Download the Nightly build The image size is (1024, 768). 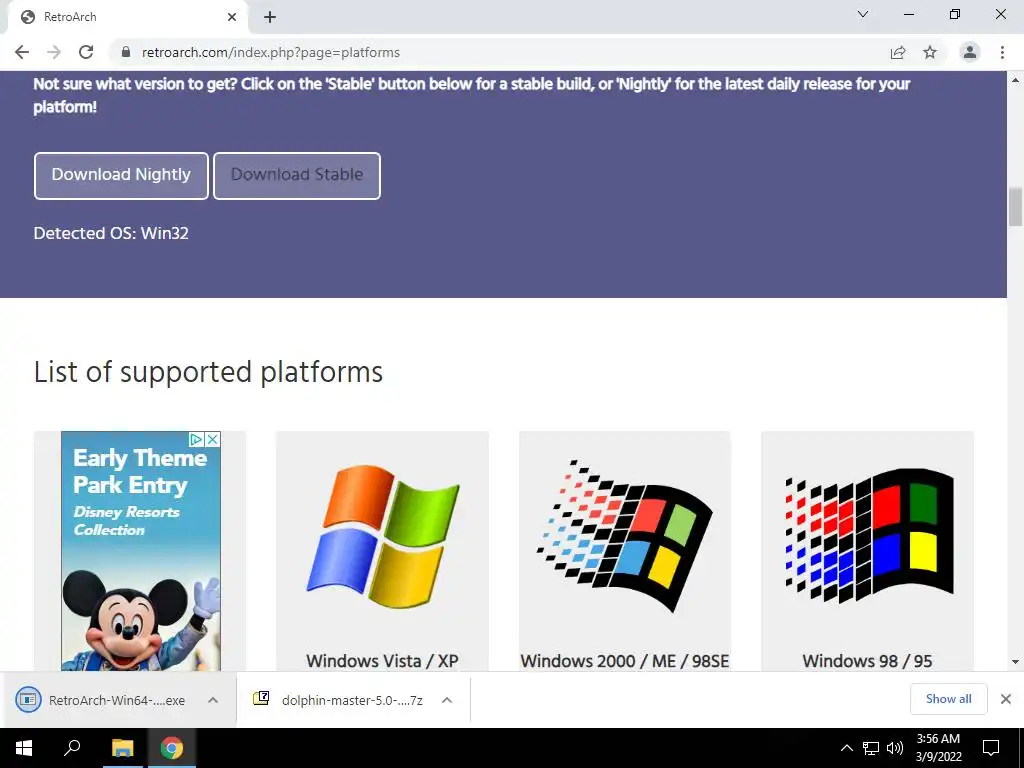pyautogui.click(x=121, y=176)
